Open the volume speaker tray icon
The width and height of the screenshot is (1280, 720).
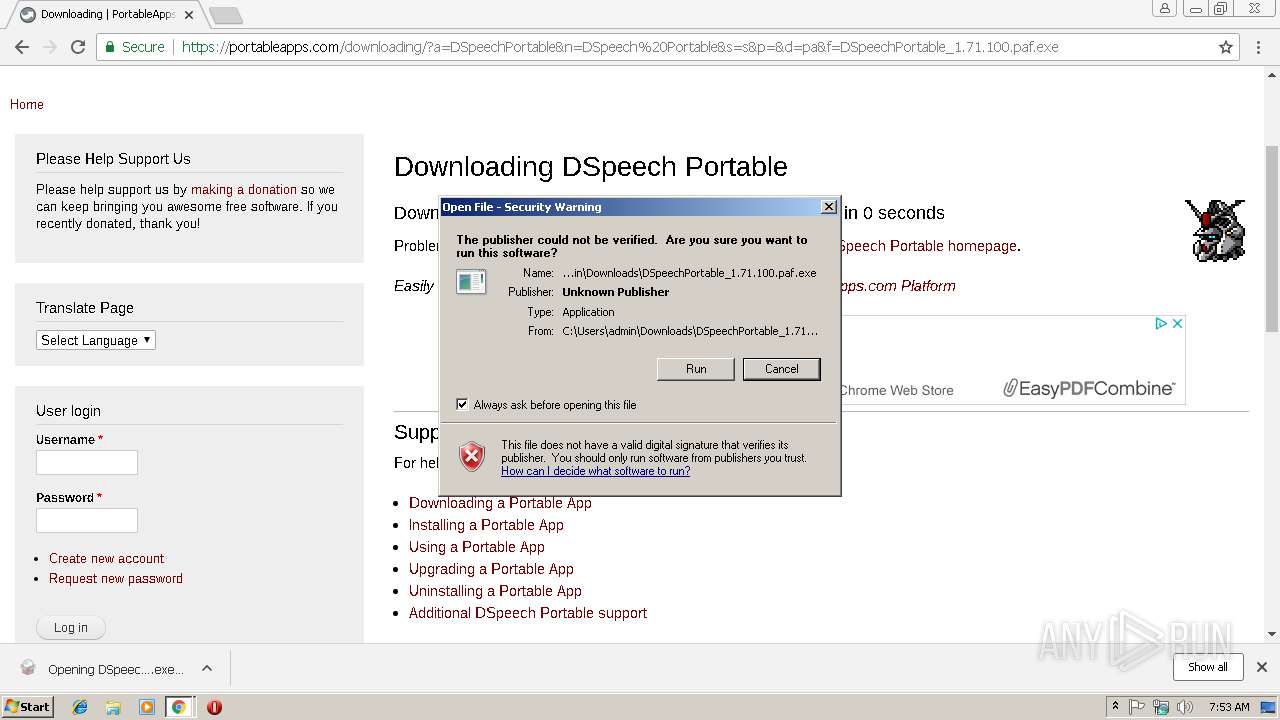click(1185, 707)
